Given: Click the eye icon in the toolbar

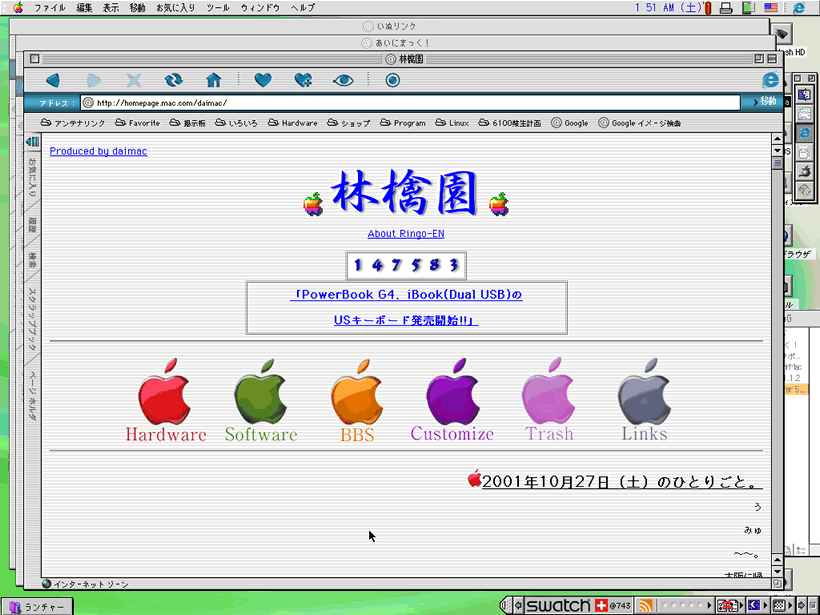Looking at the screenshot, I should tap(343, 80).
